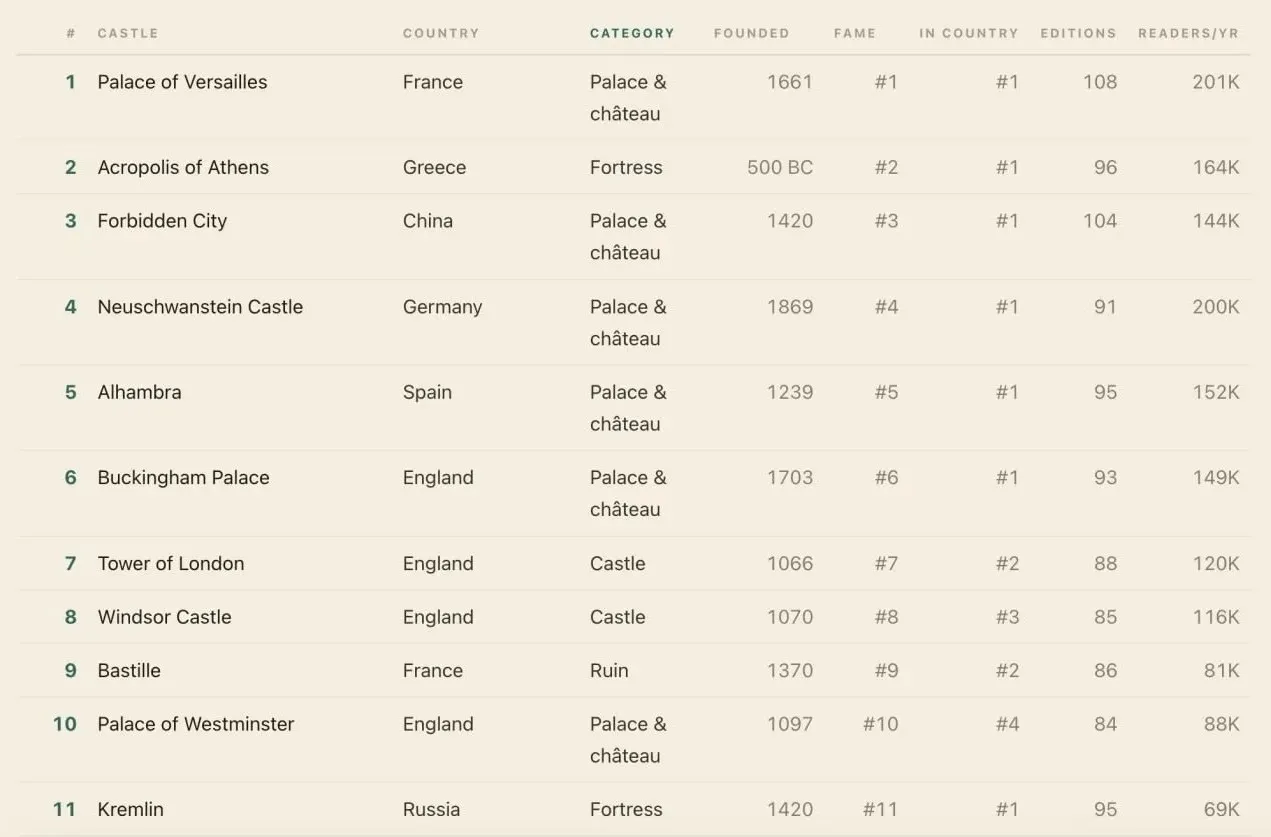This screenshot has width=1271, height=837.
Task: Sort by the Readers/Yr column header
Action: 1188,33
